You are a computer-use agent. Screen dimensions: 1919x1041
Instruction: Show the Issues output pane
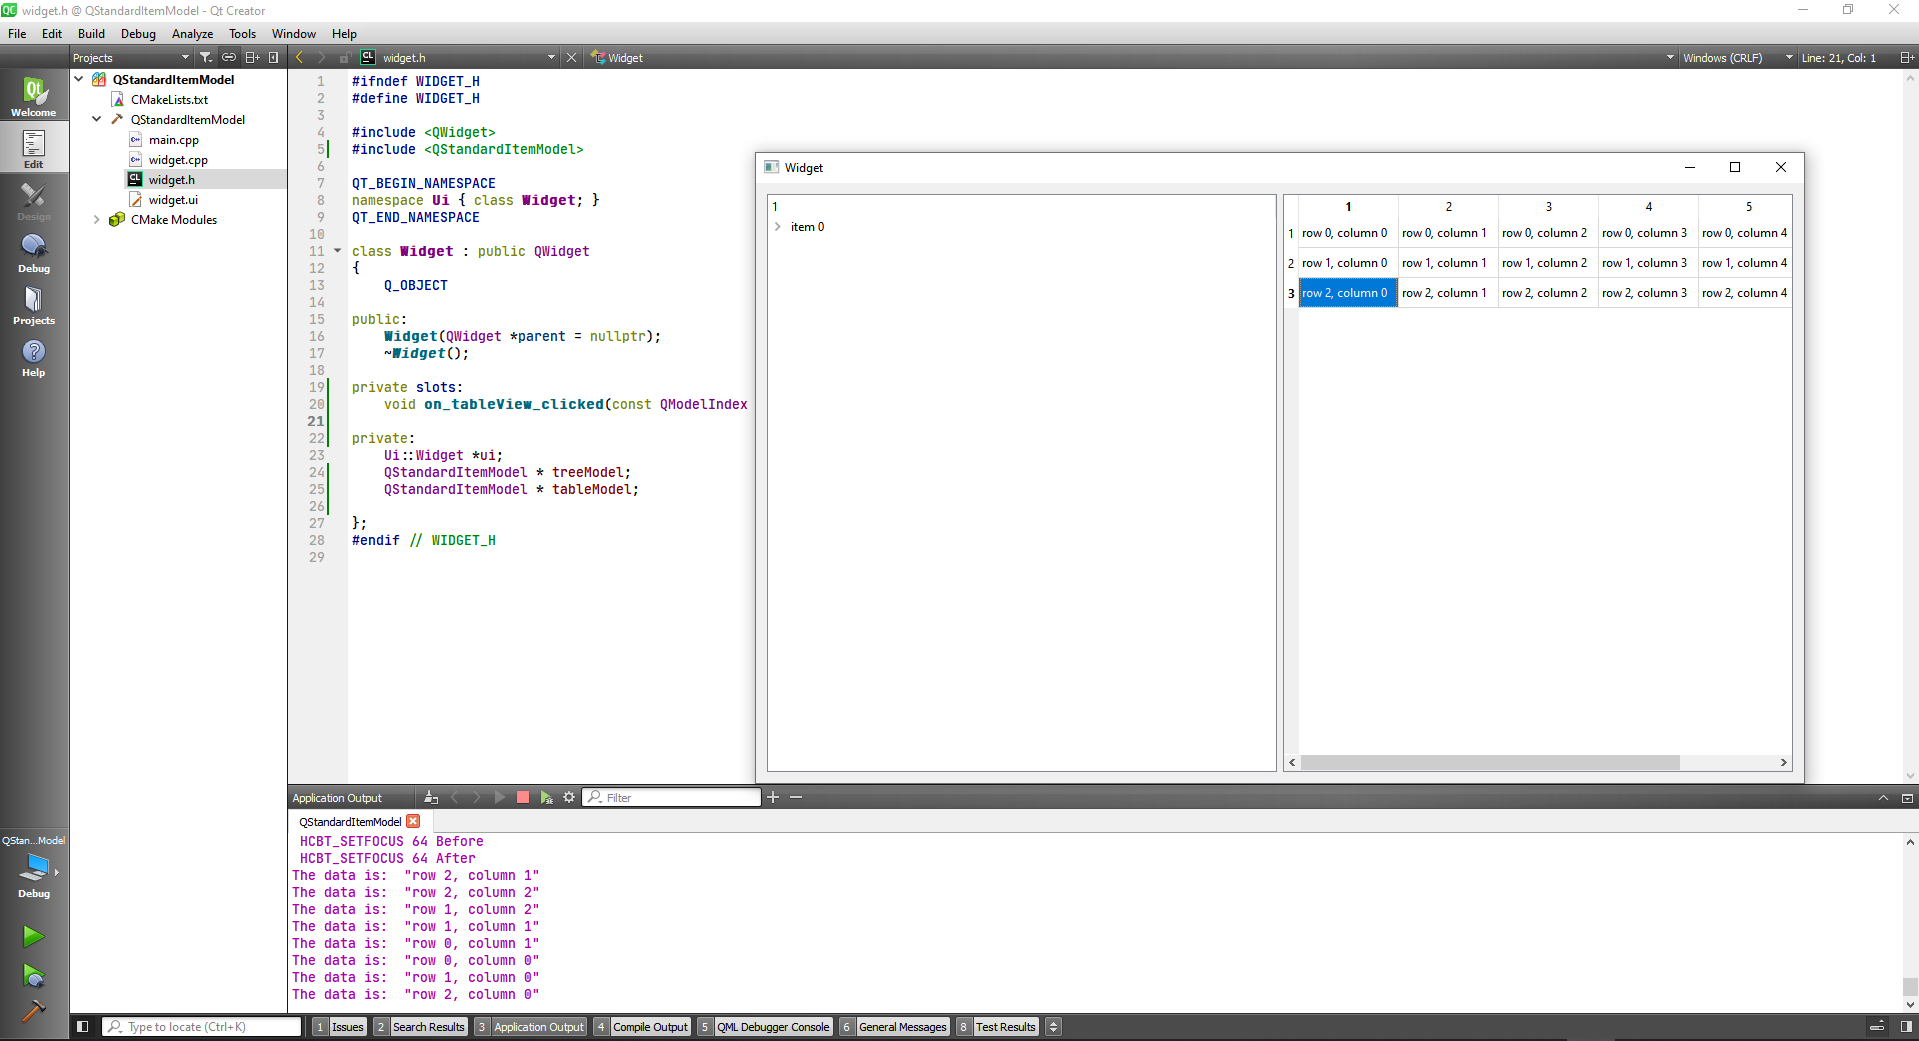[339, 1026]
